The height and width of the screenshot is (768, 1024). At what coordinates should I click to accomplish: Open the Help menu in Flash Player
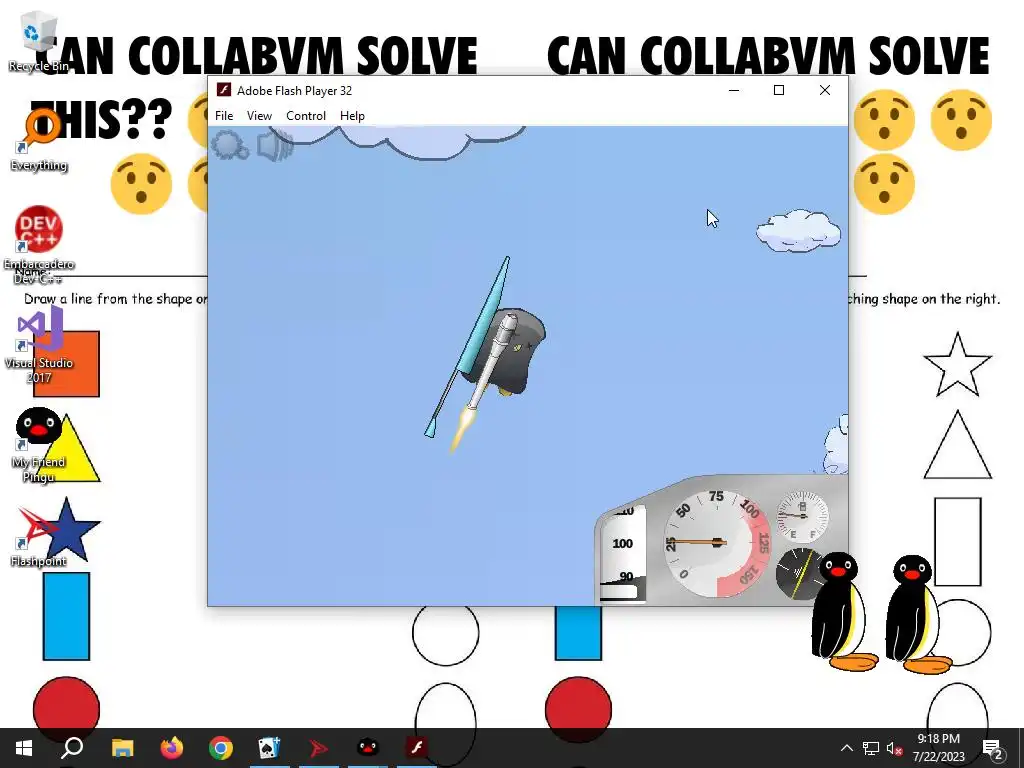point(352,116)
